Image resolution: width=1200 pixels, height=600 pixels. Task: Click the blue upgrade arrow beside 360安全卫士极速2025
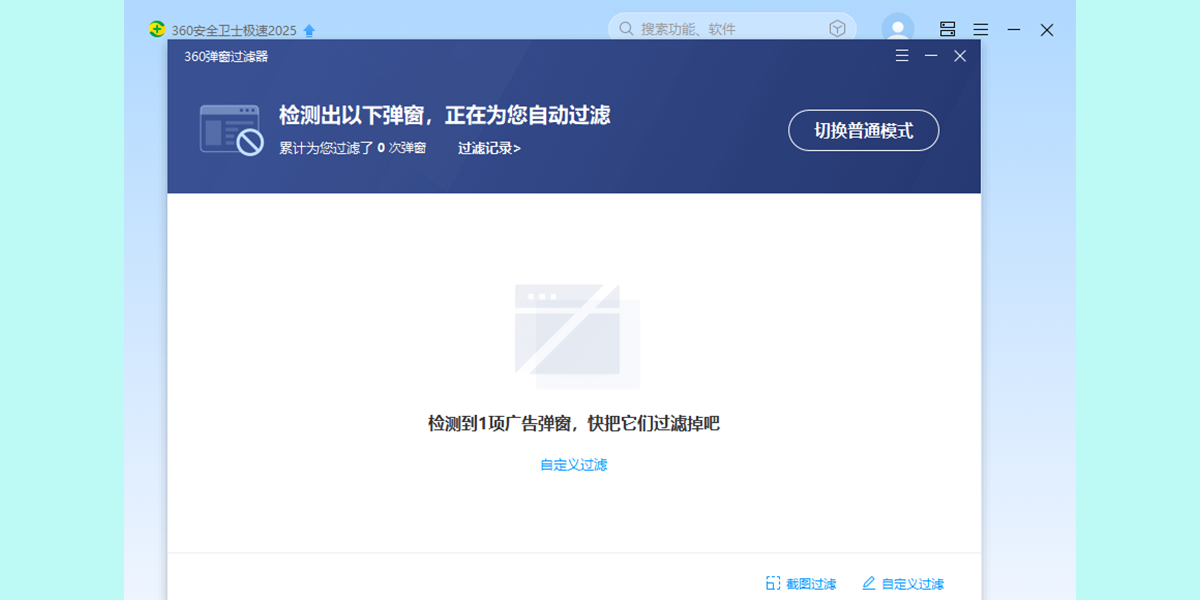pyautogui.click(x=309, y=31)
